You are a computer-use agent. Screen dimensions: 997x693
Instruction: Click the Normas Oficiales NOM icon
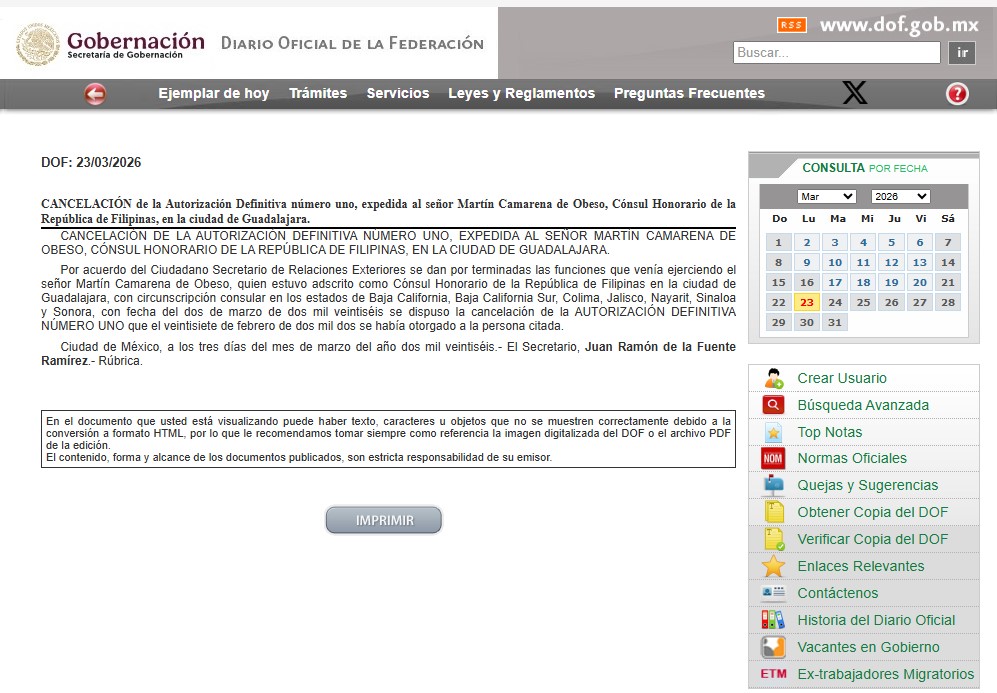tap(774, 458)
